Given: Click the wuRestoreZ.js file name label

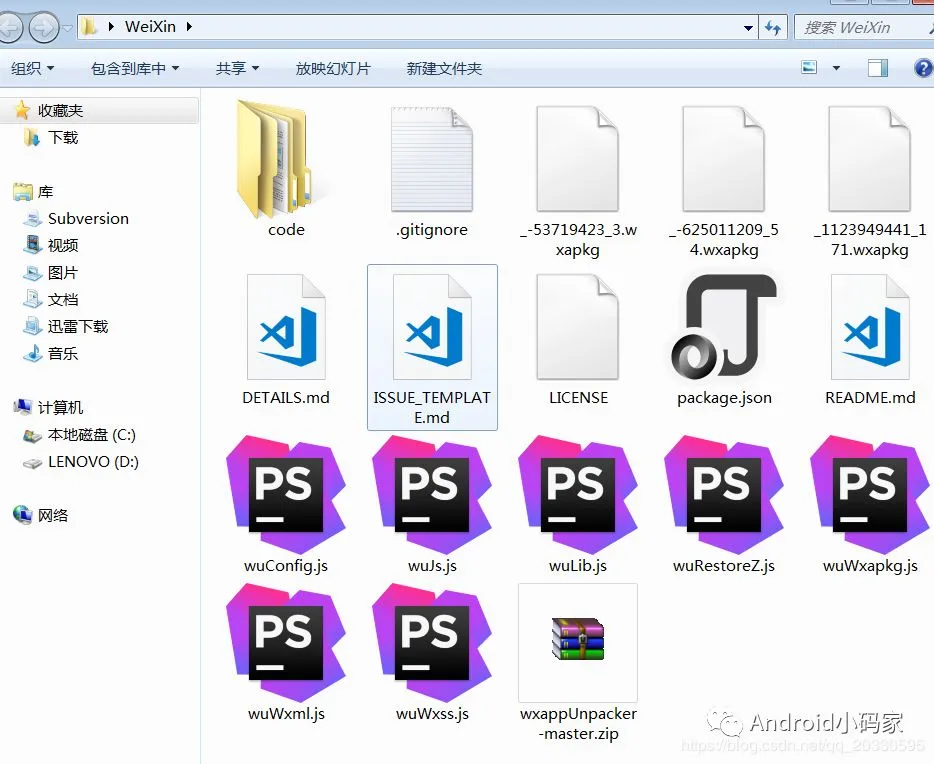Looking at the screenshot, I should pyautogui.click(x=724, y=566).
